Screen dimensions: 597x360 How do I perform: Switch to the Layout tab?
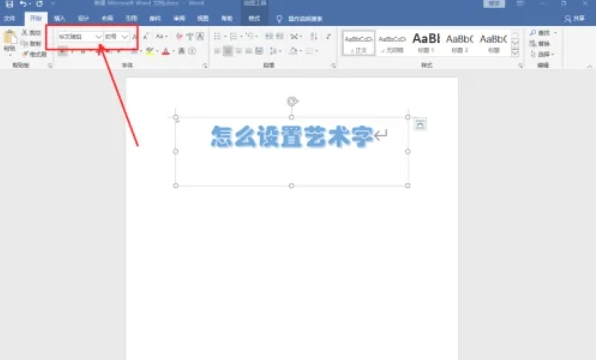tap(107, 18)
